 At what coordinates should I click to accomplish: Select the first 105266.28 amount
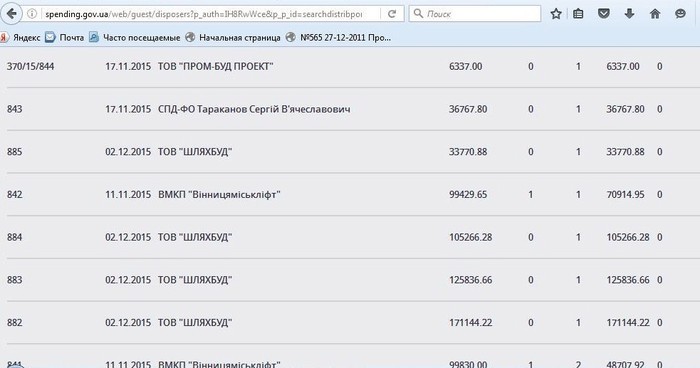coord(471,237)
